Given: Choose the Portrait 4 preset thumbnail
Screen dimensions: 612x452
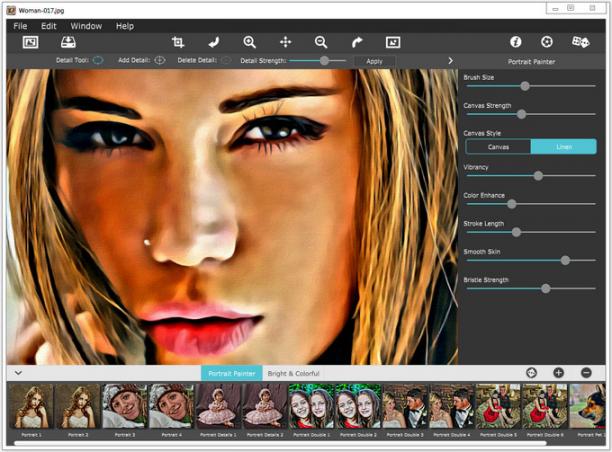Looking at the screenshot, I should point(171,406).
